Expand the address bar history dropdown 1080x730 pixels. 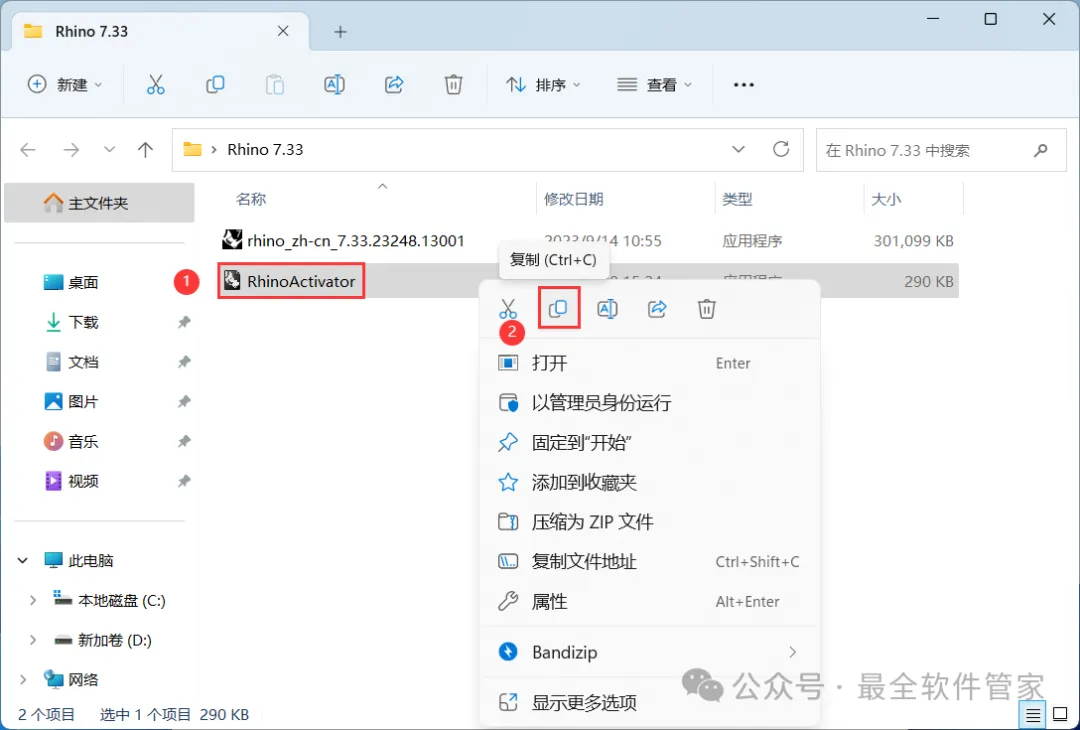[x=738, y=149]
